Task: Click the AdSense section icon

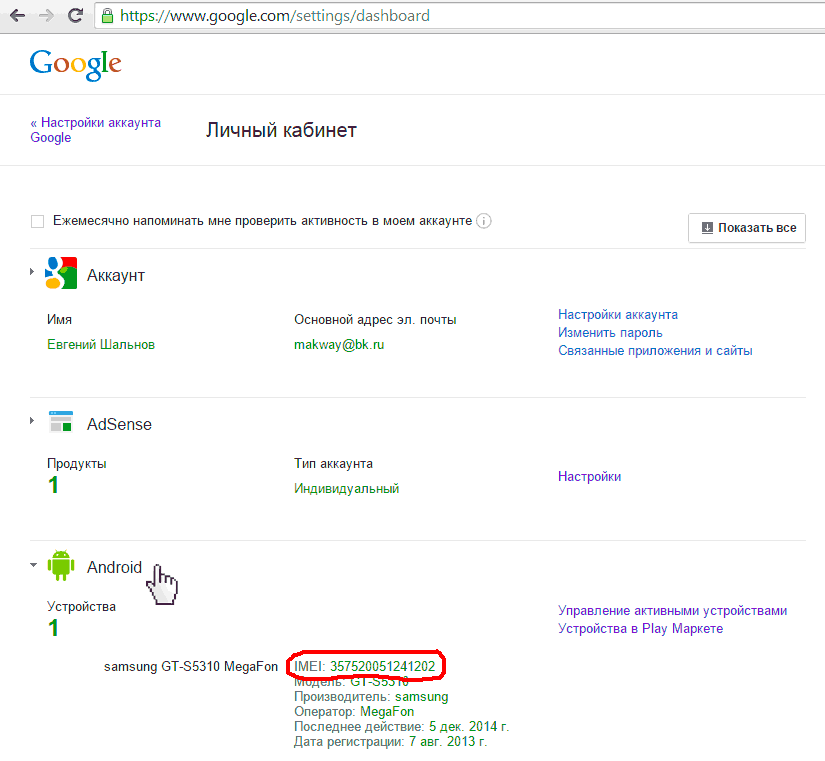Action: (61, 424)
